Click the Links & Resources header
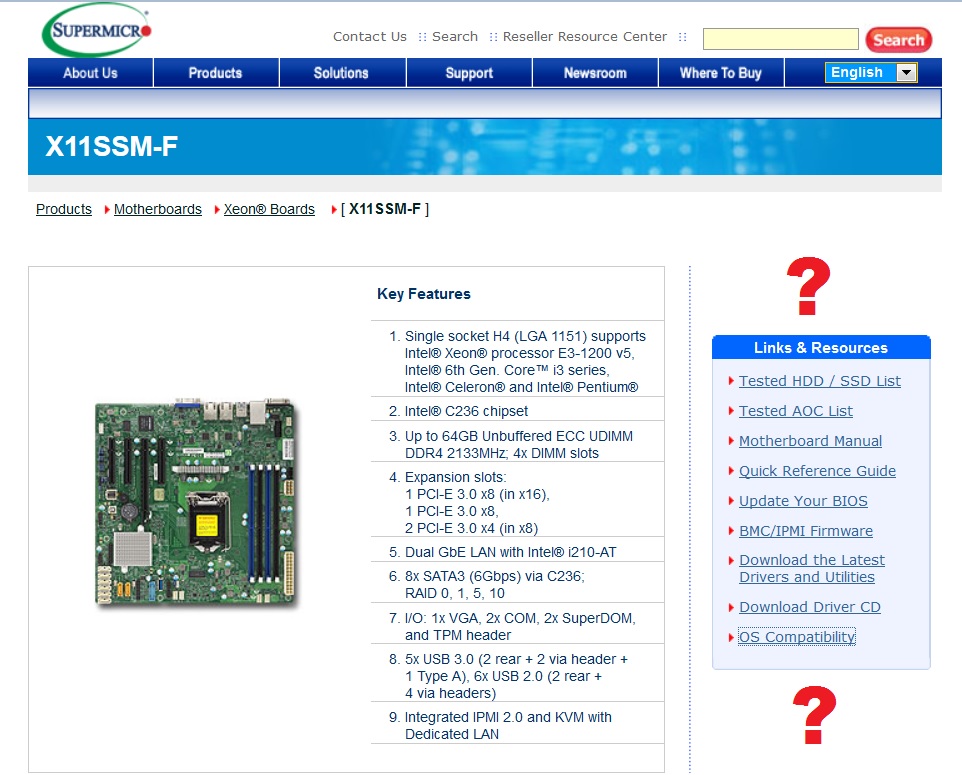This screenshot has height=775, width=962. (821, 348)
